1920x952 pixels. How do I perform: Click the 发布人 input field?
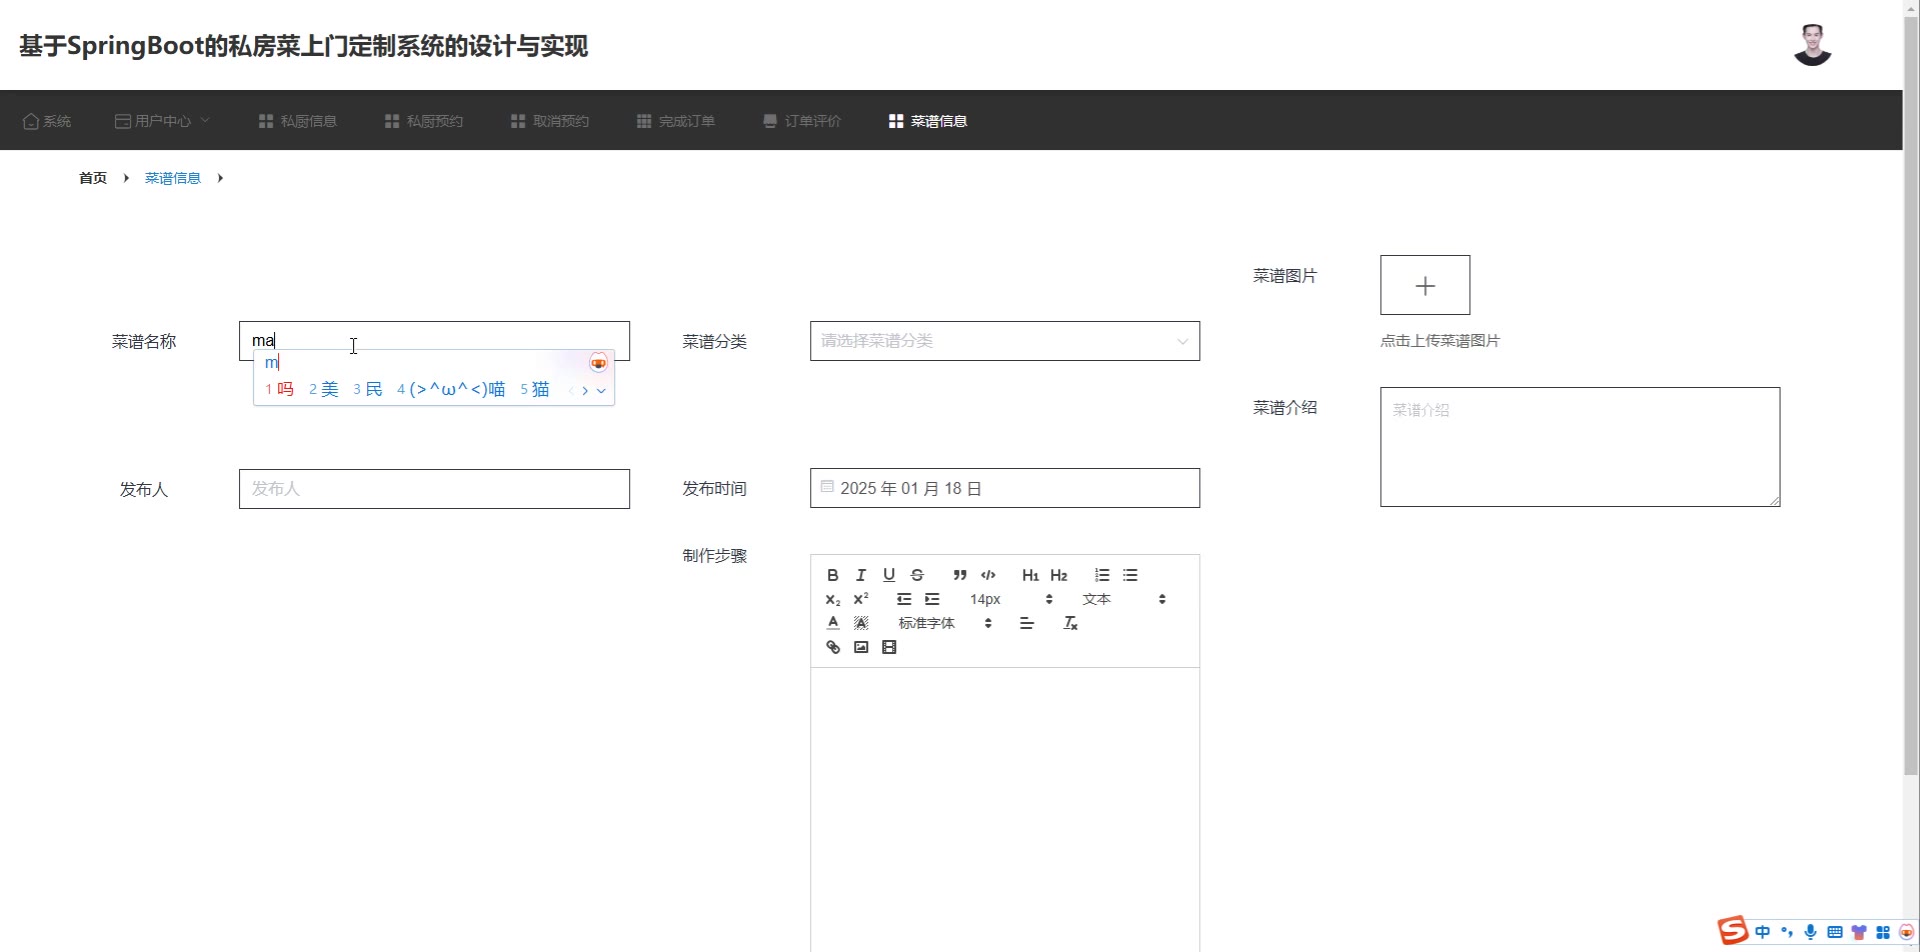point(434,489)
